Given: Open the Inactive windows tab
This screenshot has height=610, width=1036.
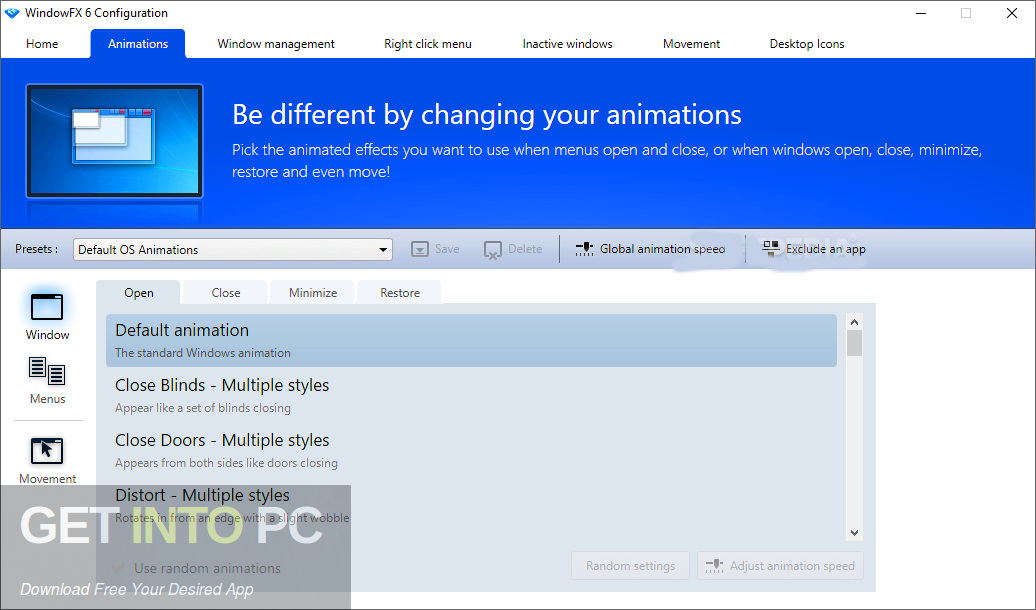Looking at the screenshot, I should (x=567, y=44).
